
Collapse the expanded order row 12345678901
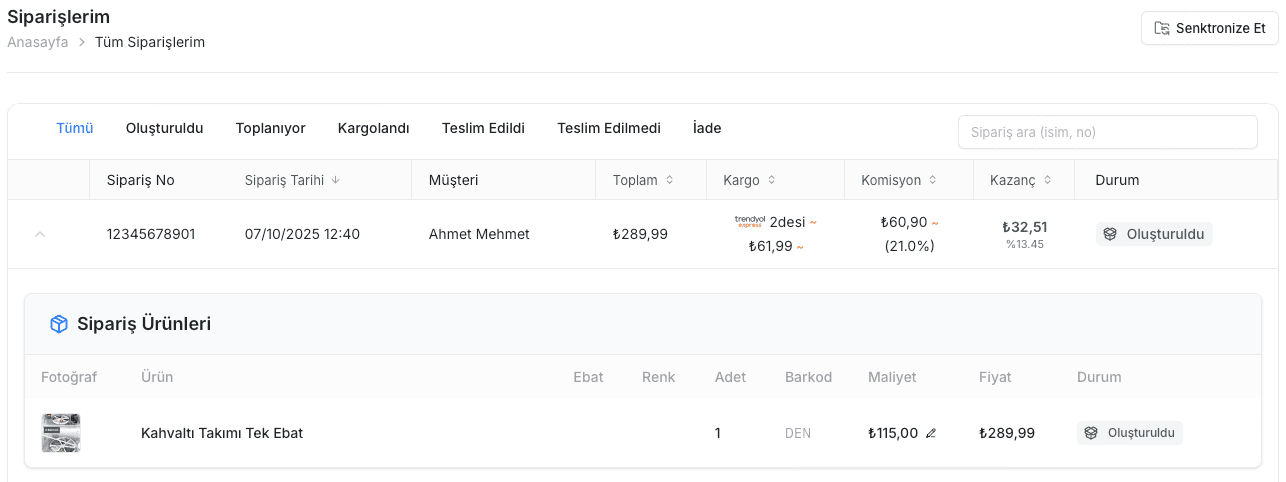pyautogui.click(x=40, y=234)
